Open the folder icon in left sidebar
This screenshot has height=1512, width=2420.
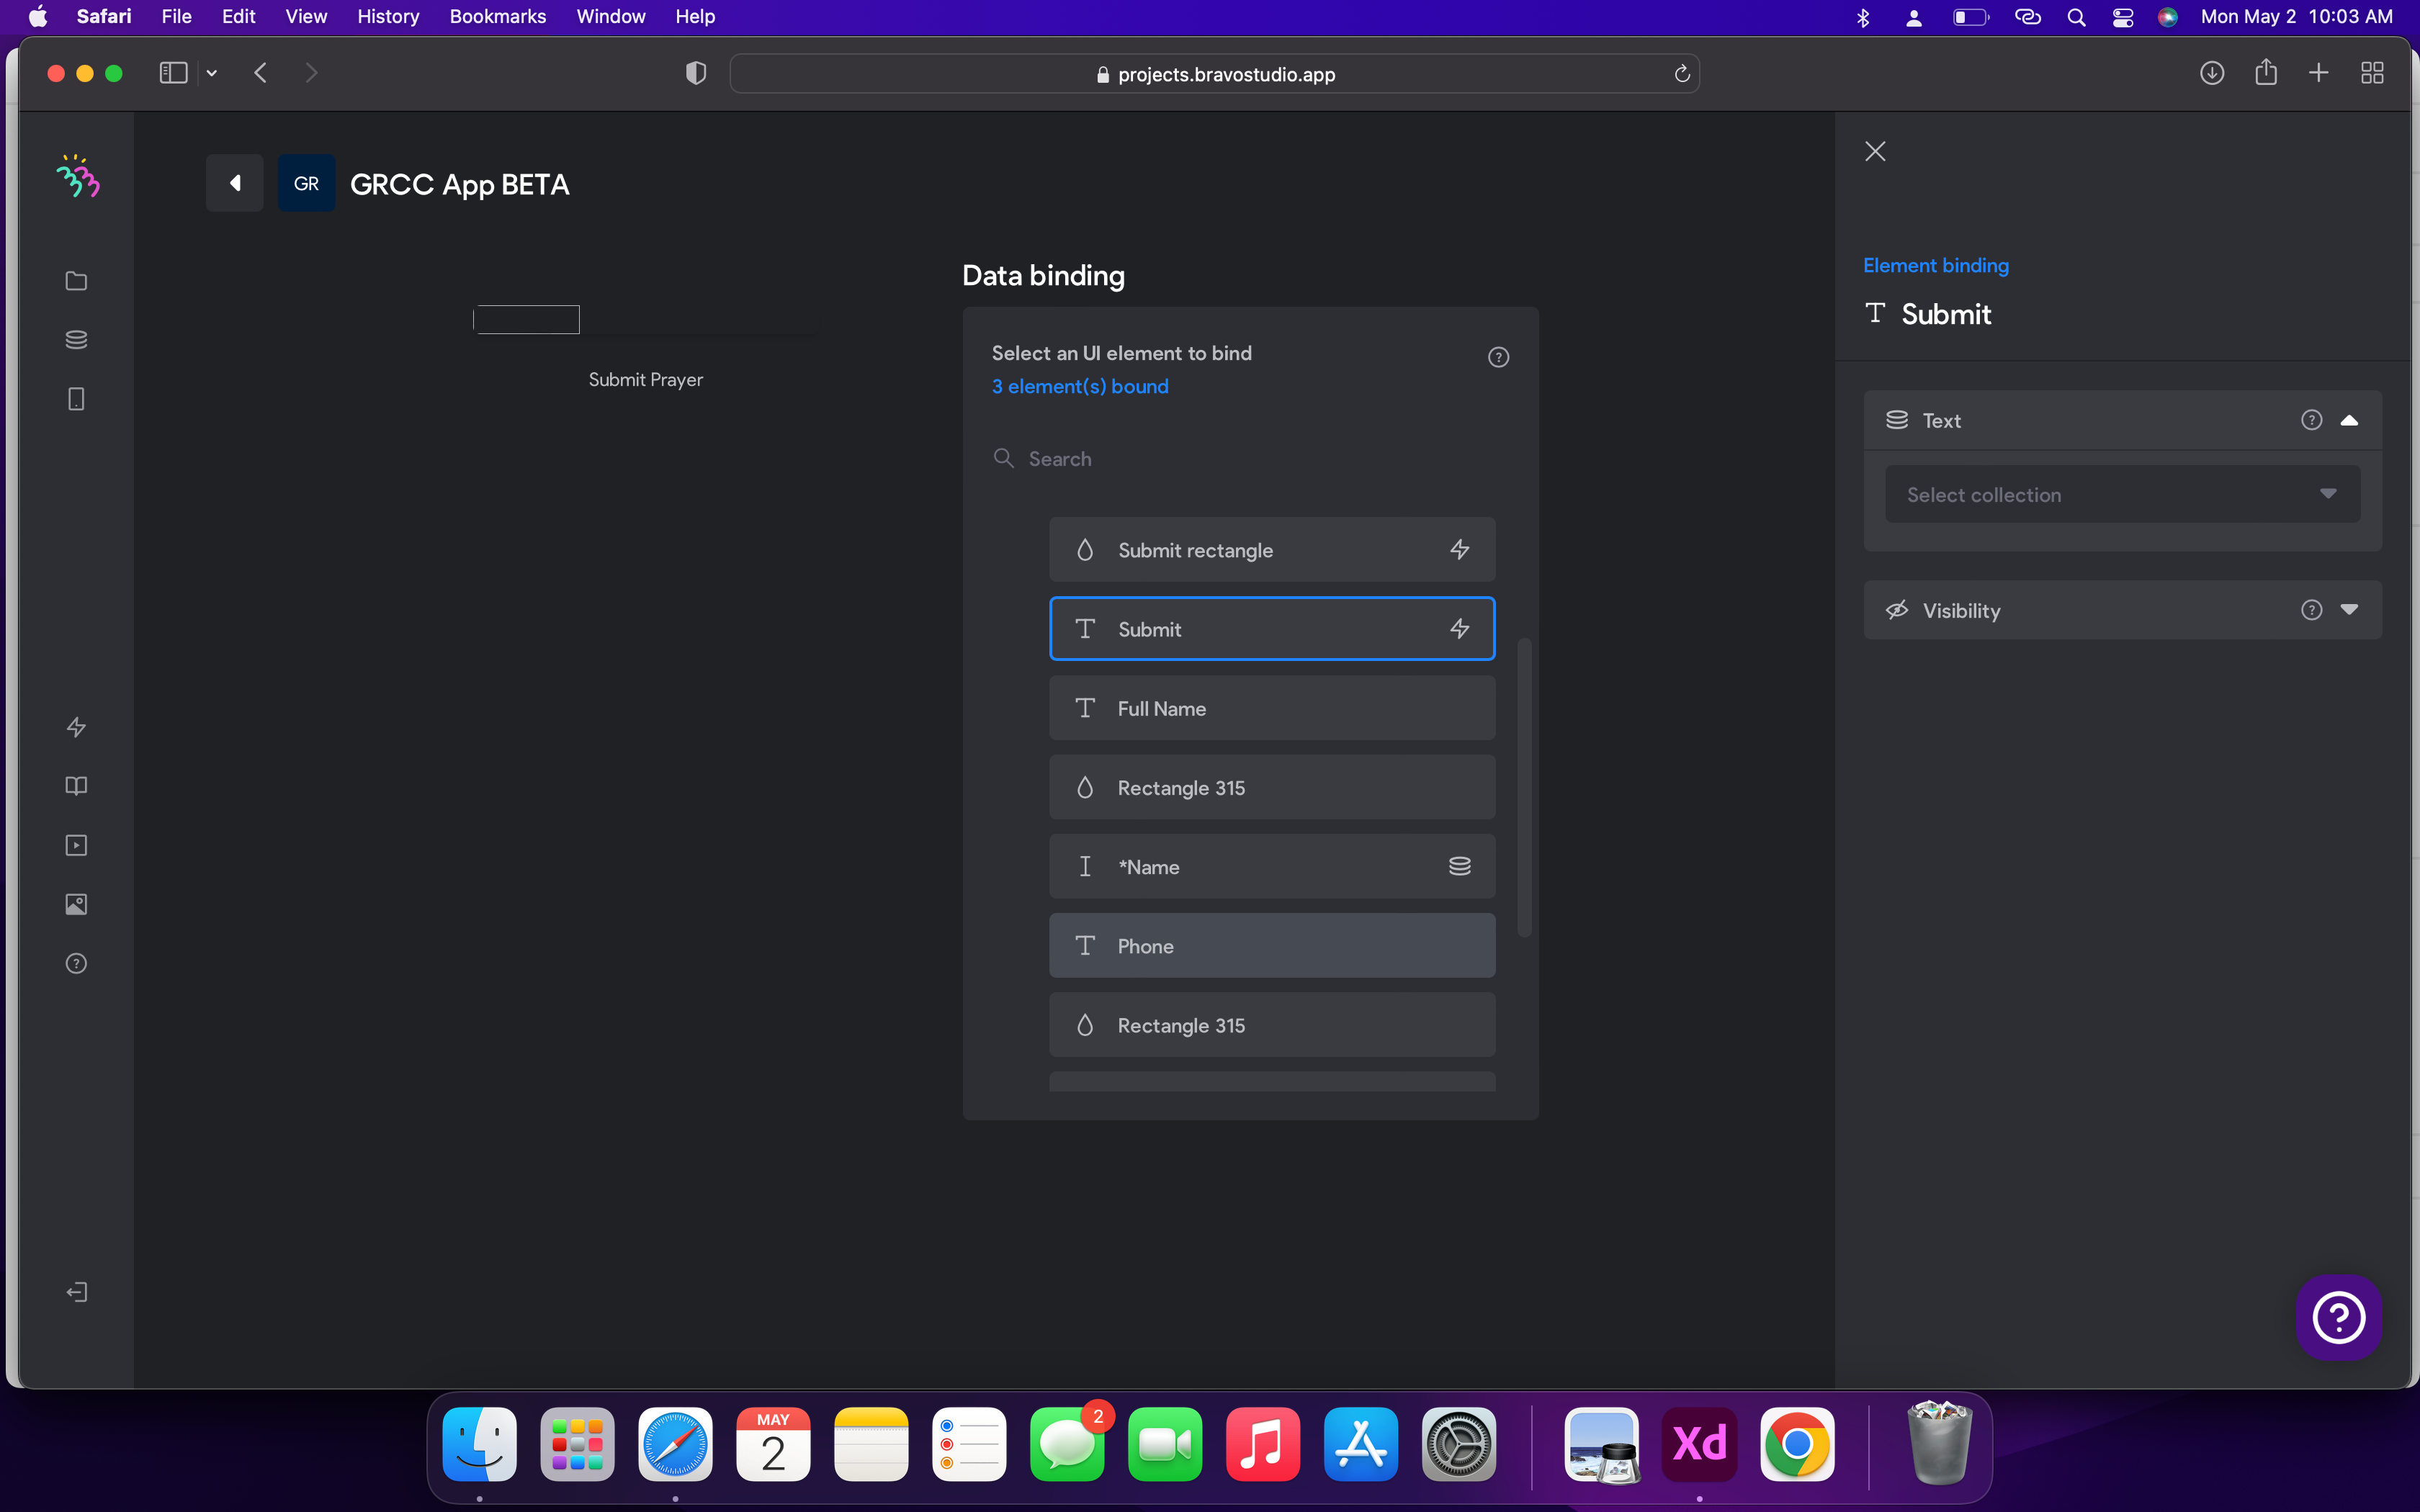coord(76,281)
